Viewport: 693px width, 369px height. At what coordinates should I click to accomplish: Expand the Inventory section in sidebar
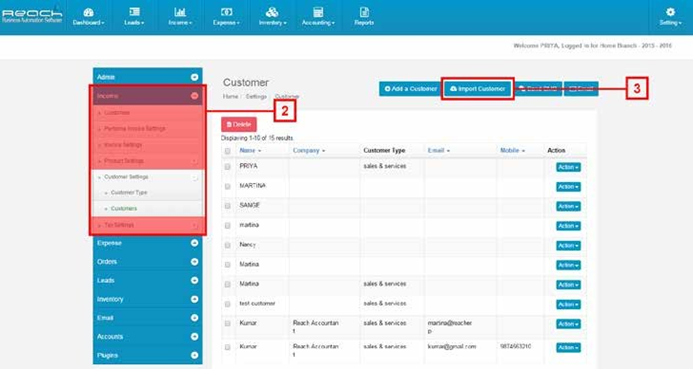pos(148,299)
